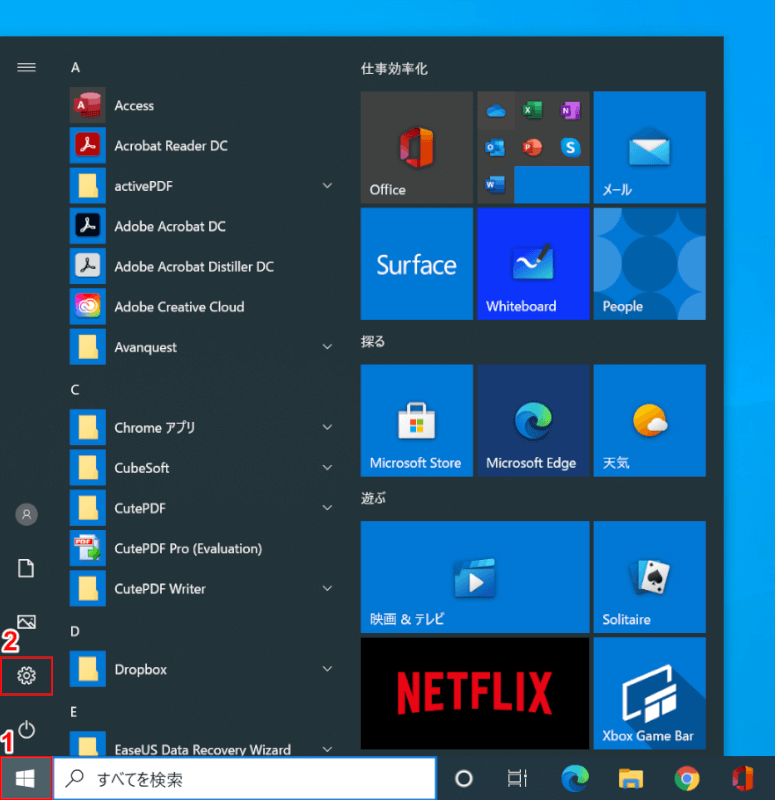Jump to letter D section header
The height and width of the screenshot is (800, 775).
pos(75,632)
